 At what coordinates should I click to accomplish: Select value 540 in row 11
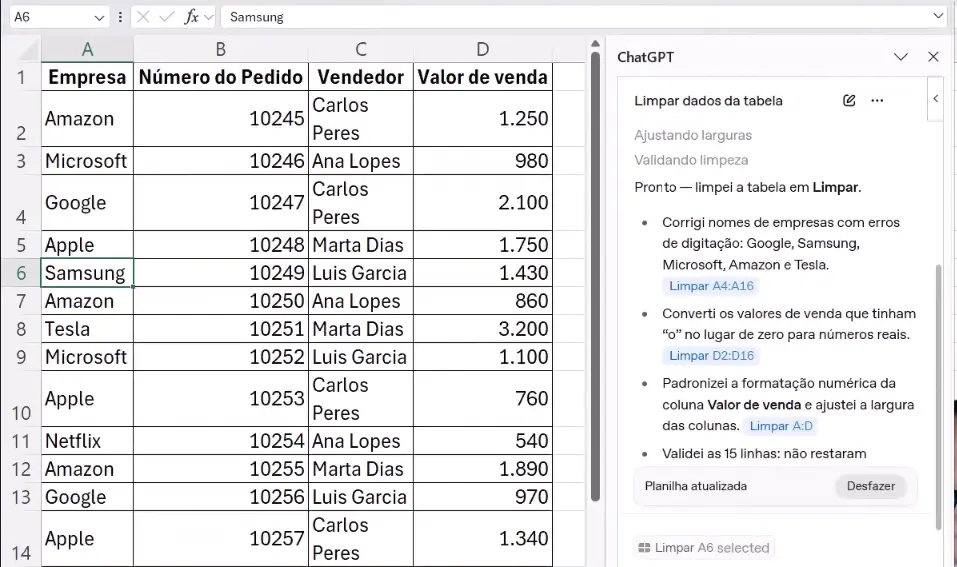coord(483,441)
